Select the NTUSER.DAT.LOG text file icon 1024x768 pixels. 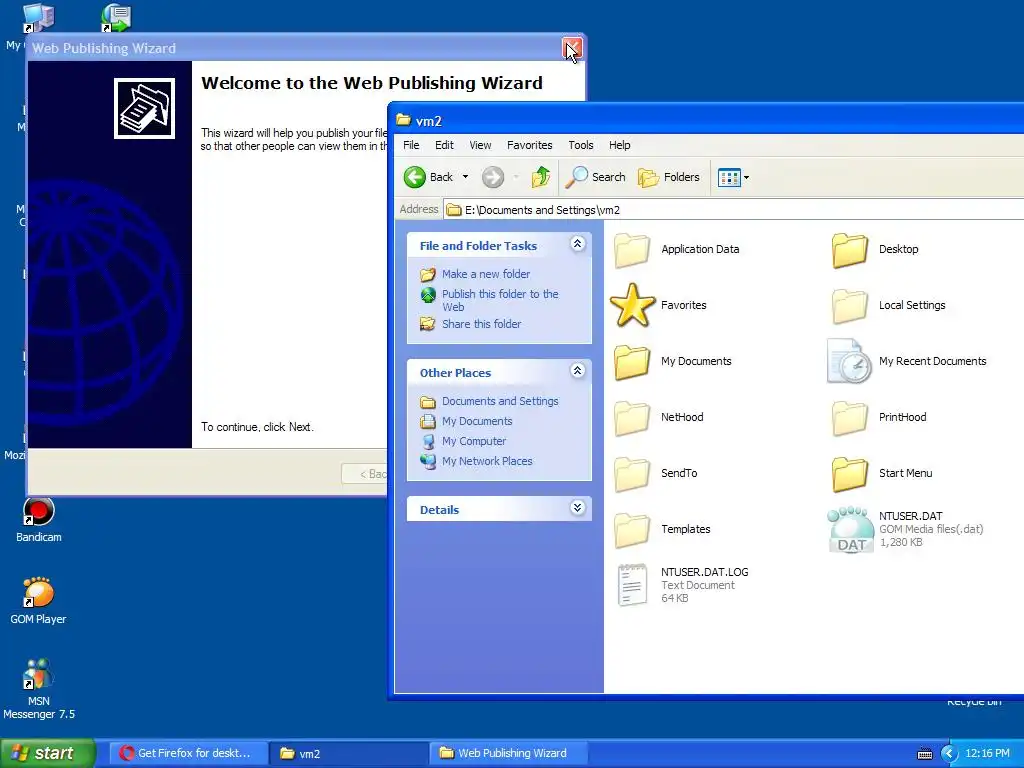pyautogui.click(x=632, y=585)
